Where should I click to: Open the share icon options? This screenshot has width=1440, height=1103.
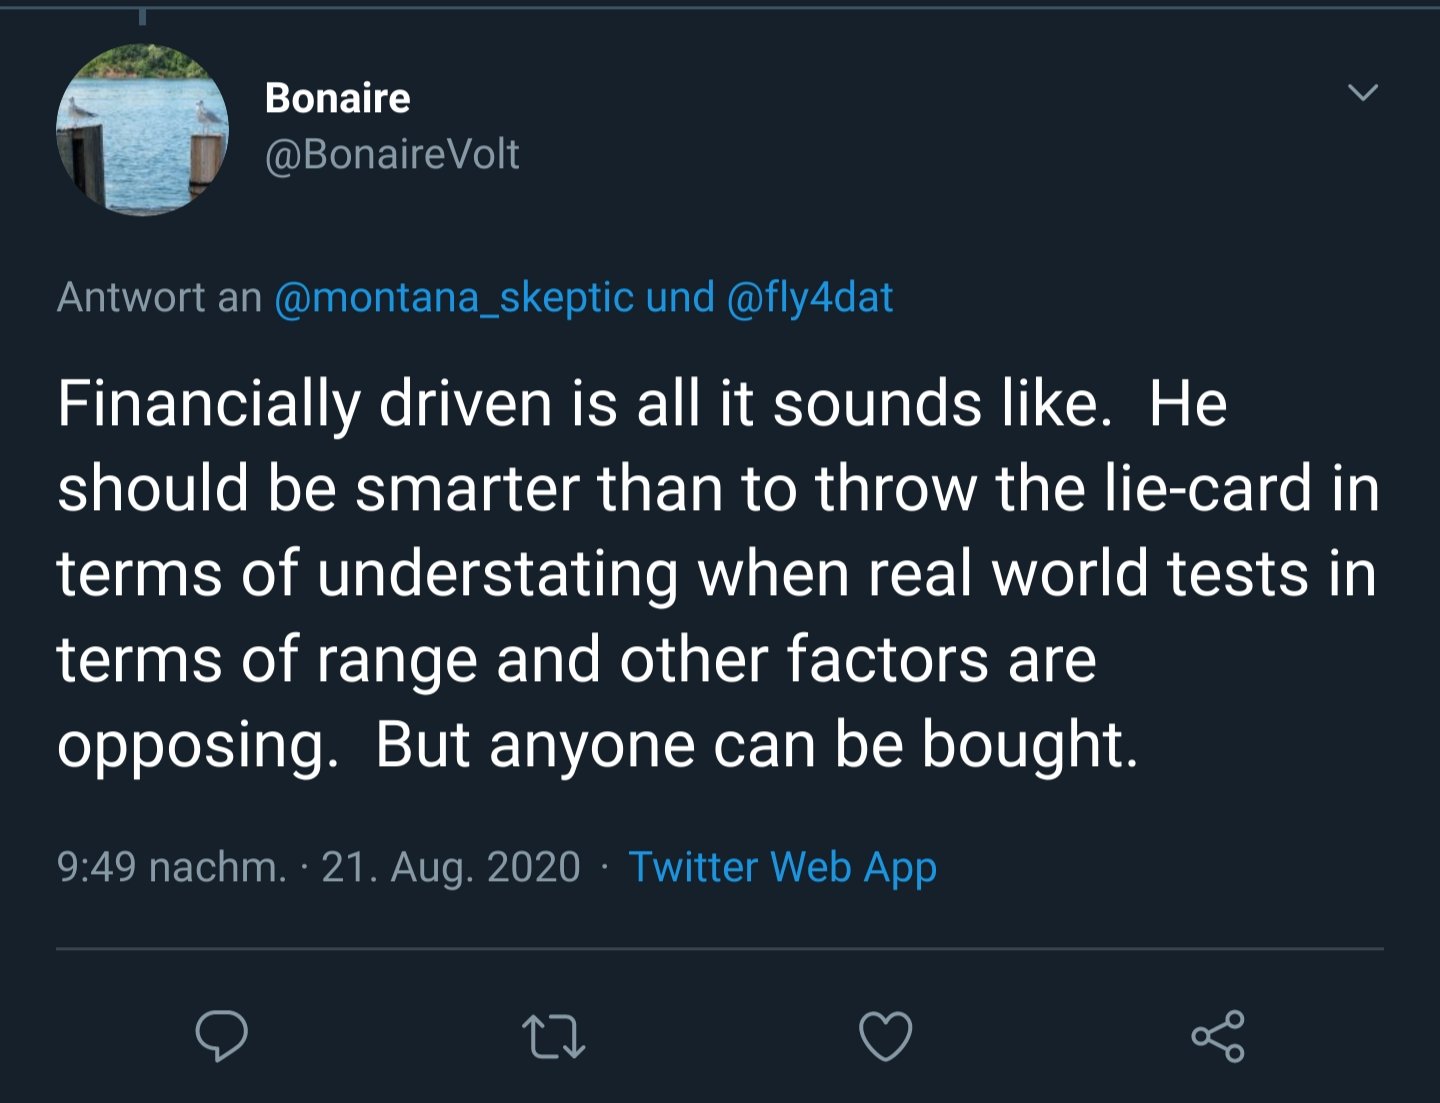(x=1218, y=1036)
